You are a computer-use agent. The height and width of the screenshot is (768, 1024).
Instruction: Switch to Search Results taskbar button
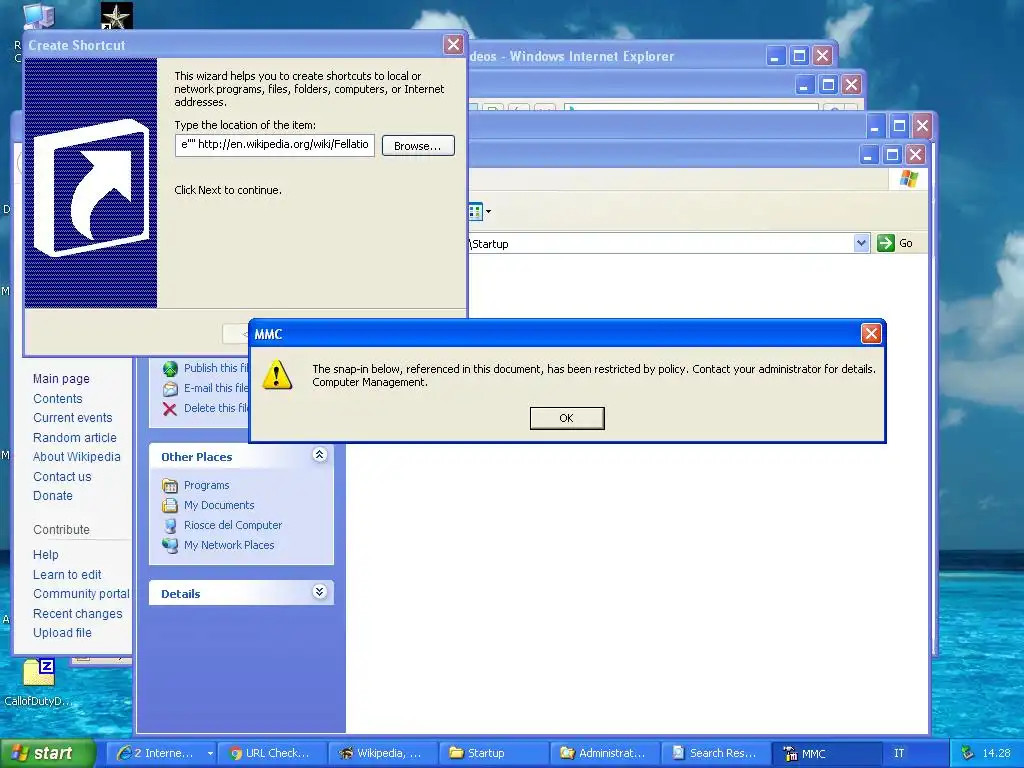(x=714, y=753)
